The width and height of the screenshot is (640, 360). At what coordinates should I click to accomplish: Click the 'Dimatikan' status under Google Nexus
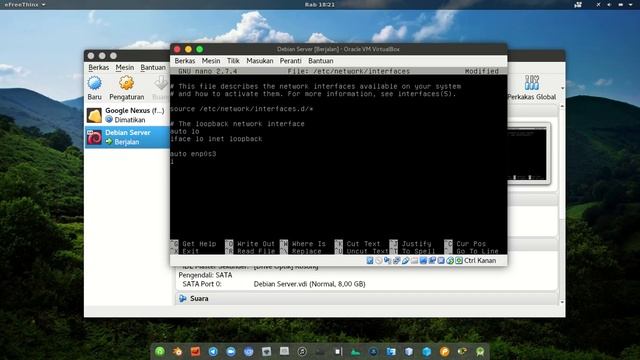[x=130, y=120]
